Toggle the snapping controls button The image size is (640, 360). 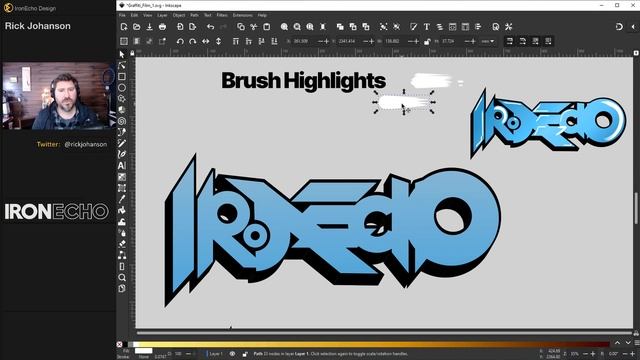click(x=619, y=27)
